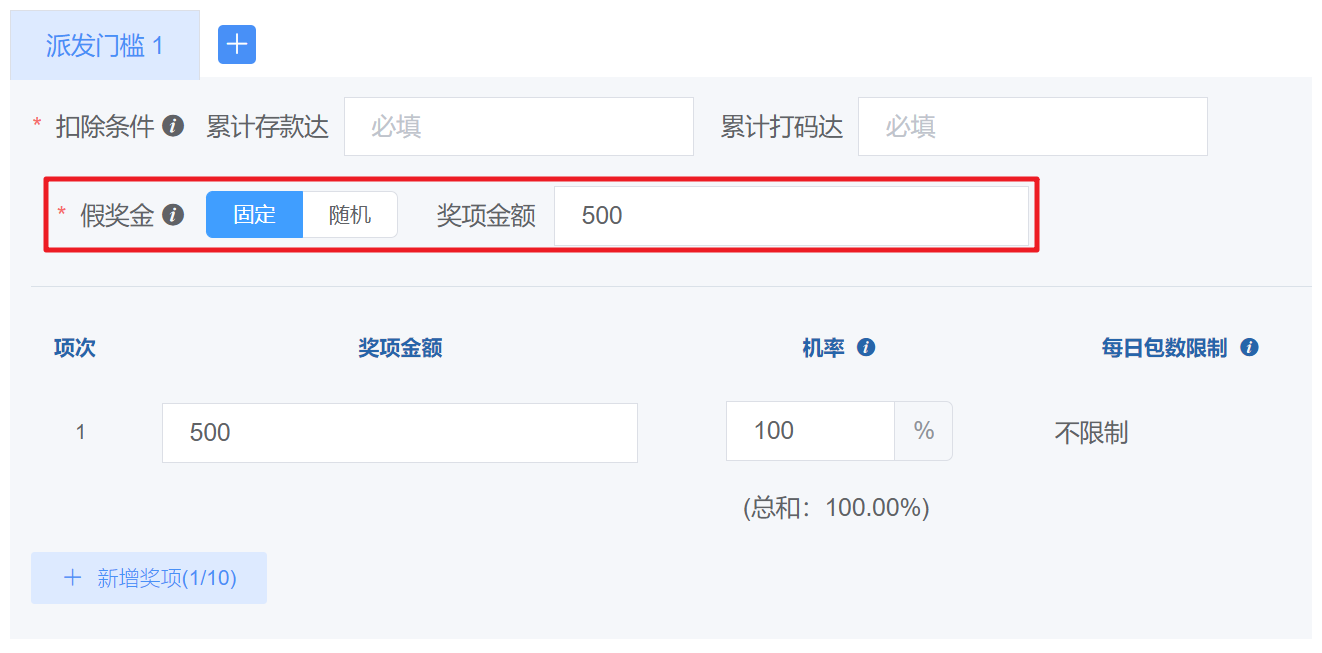Click the info icon next to 假奖金
The width and height of the screenshot is (1322, 653).
point(173,215)
